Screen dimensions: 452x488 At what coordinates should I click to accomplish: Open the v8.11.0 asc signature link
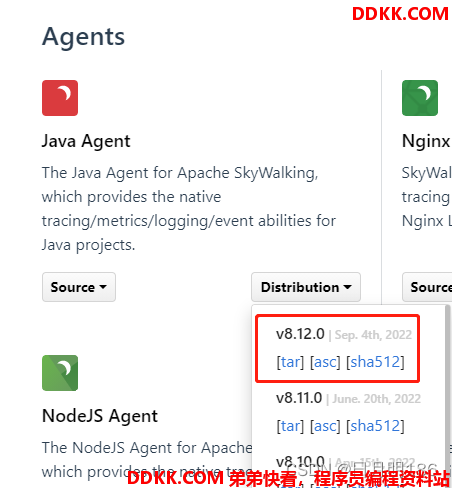[325, 426]
